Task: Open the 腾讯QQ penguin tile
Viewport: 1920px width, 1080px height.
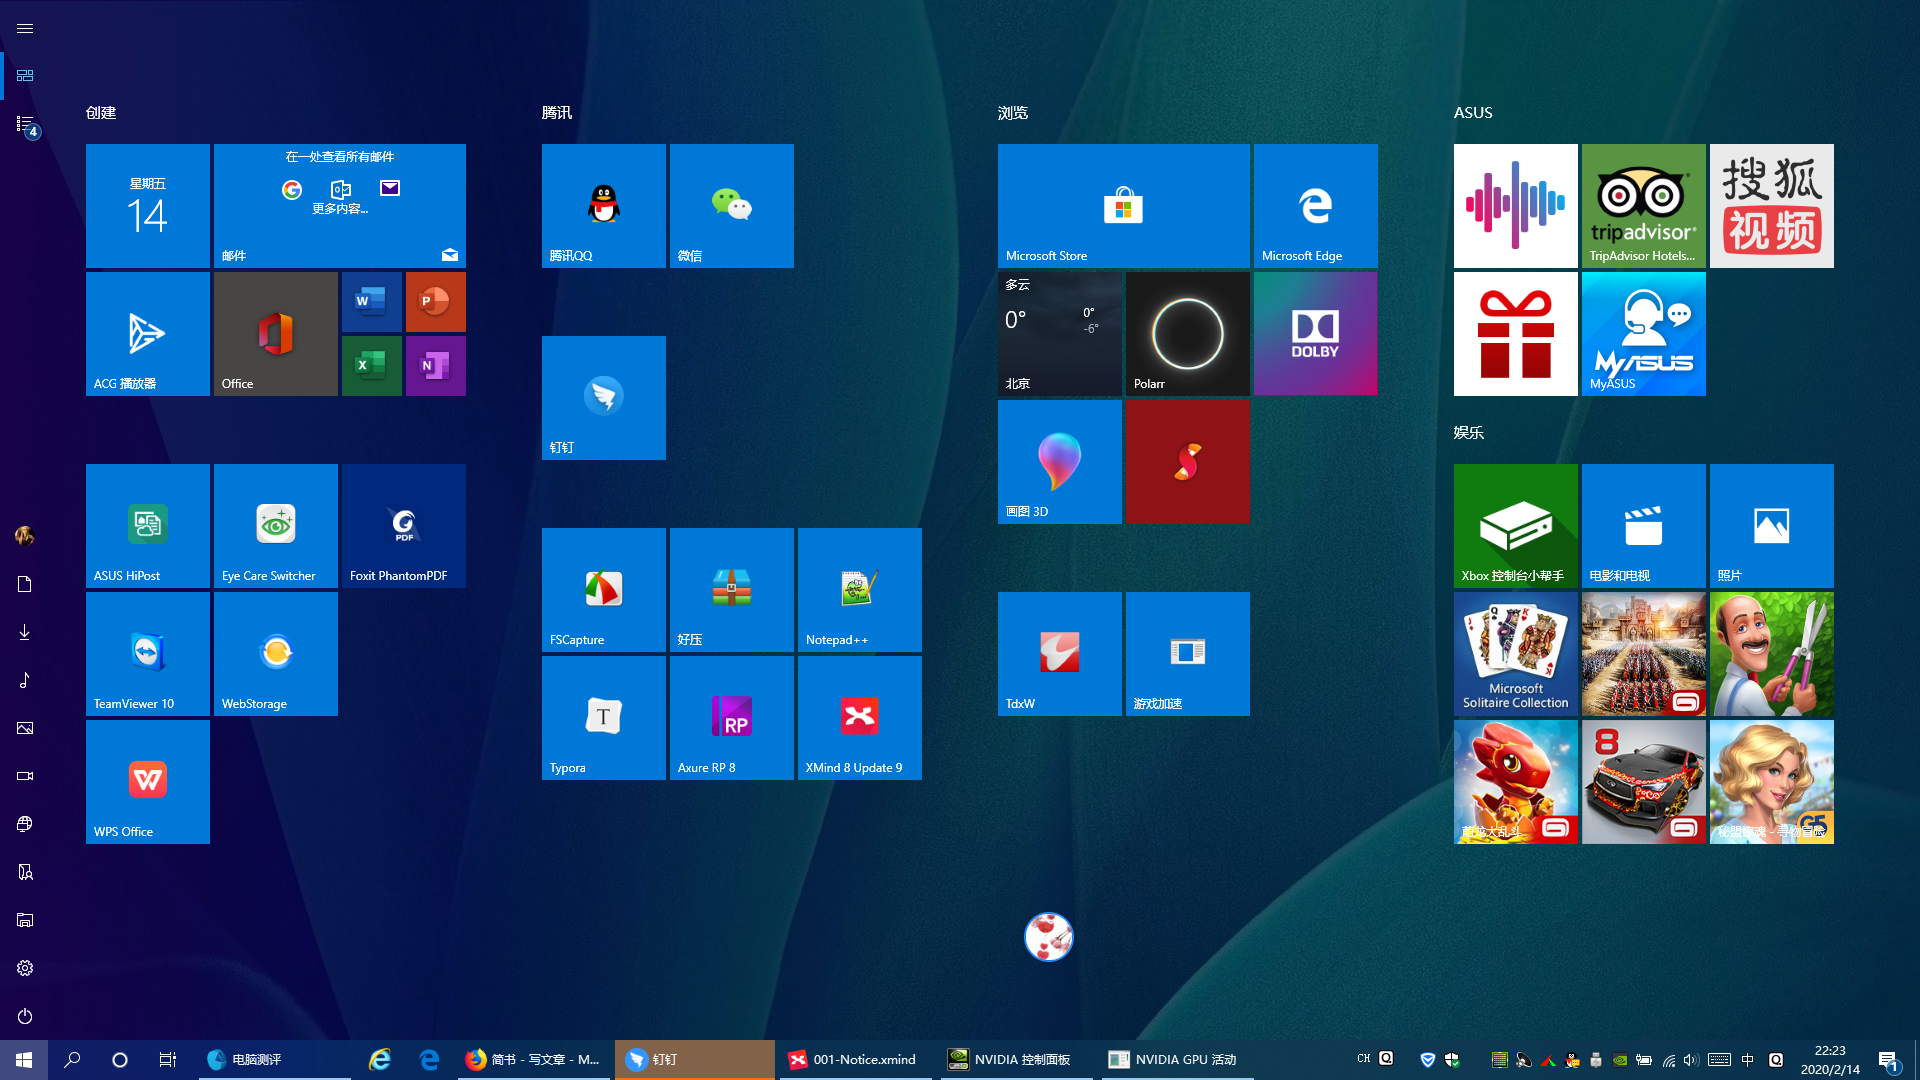Action: (603, 205)
